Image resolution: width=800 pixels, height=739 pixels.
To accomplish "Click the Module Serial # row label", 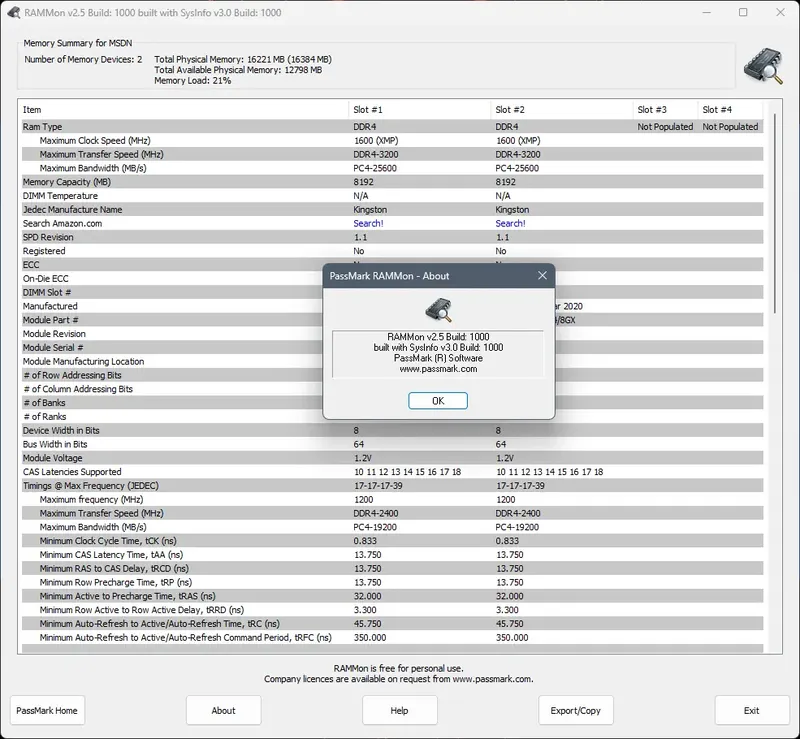I will (53, 348).
